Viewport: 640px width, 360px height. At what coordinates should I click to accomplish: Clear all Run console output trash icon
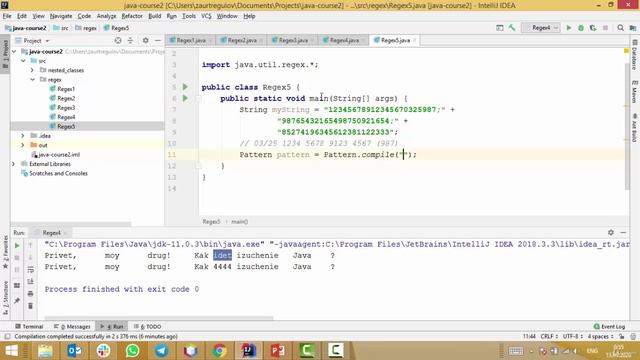[x=31, y=306]
